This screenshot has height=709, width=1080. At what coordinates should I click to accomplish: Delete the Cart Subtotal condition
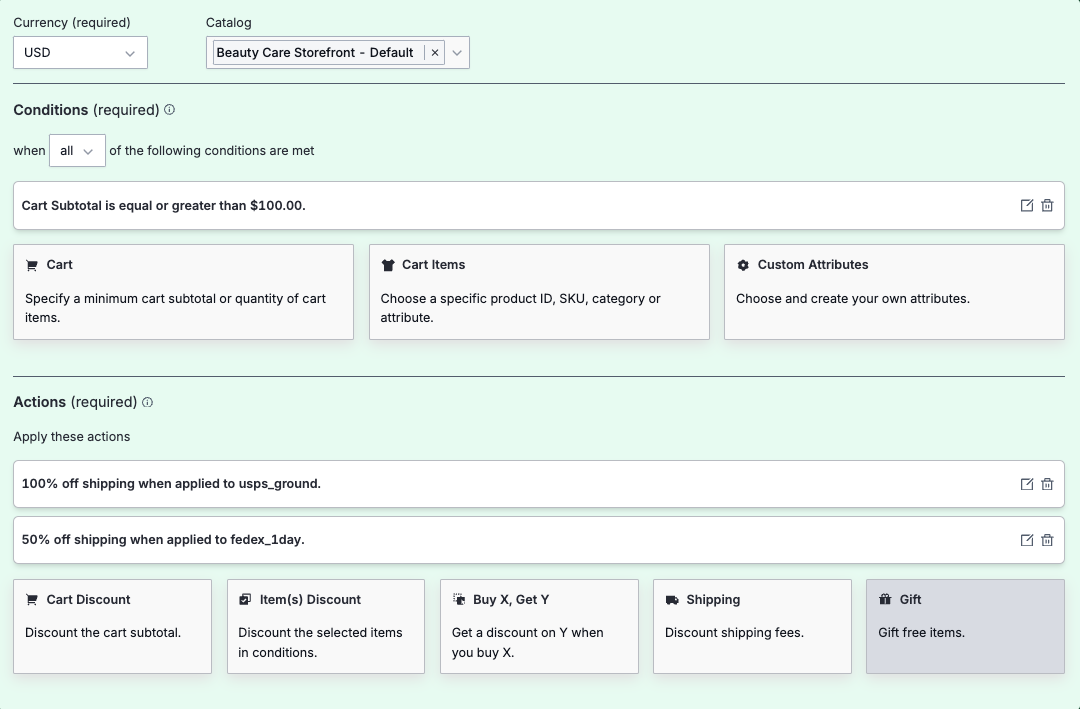[x=1047, y=205]
